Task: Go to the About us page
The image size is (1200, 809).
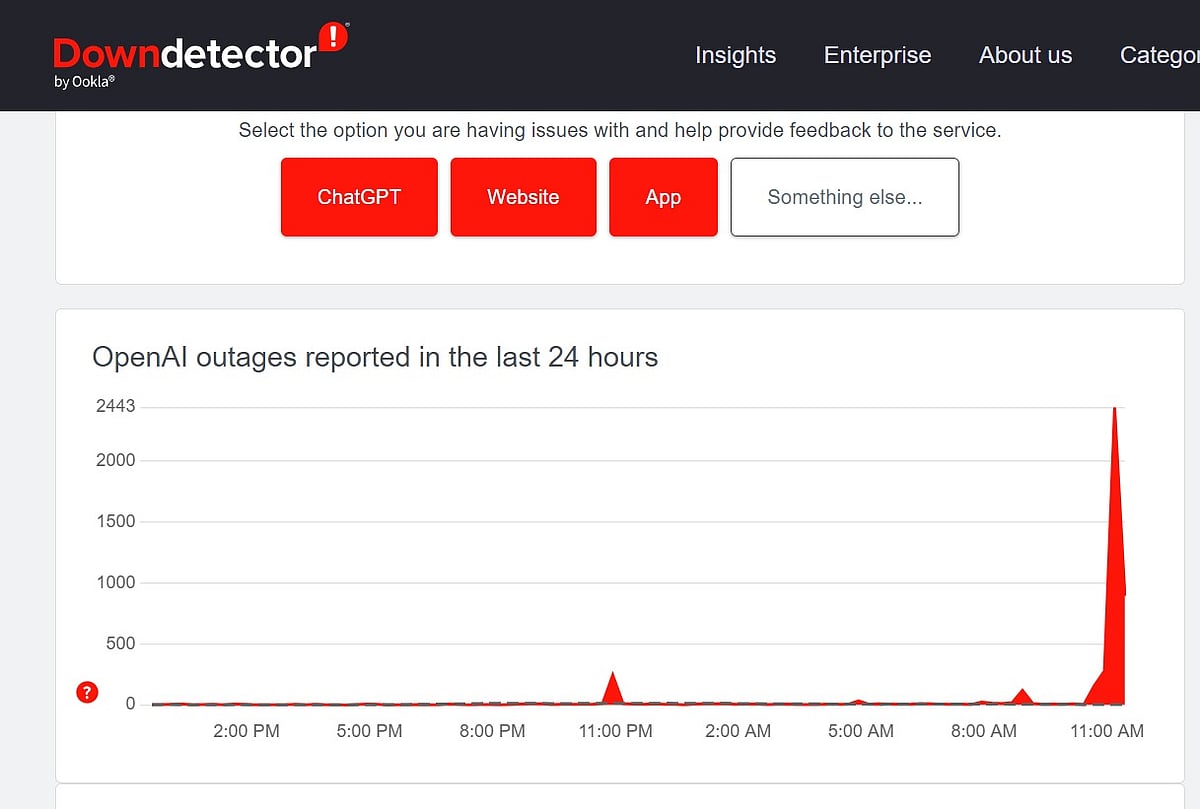Action: point(1025,56)
